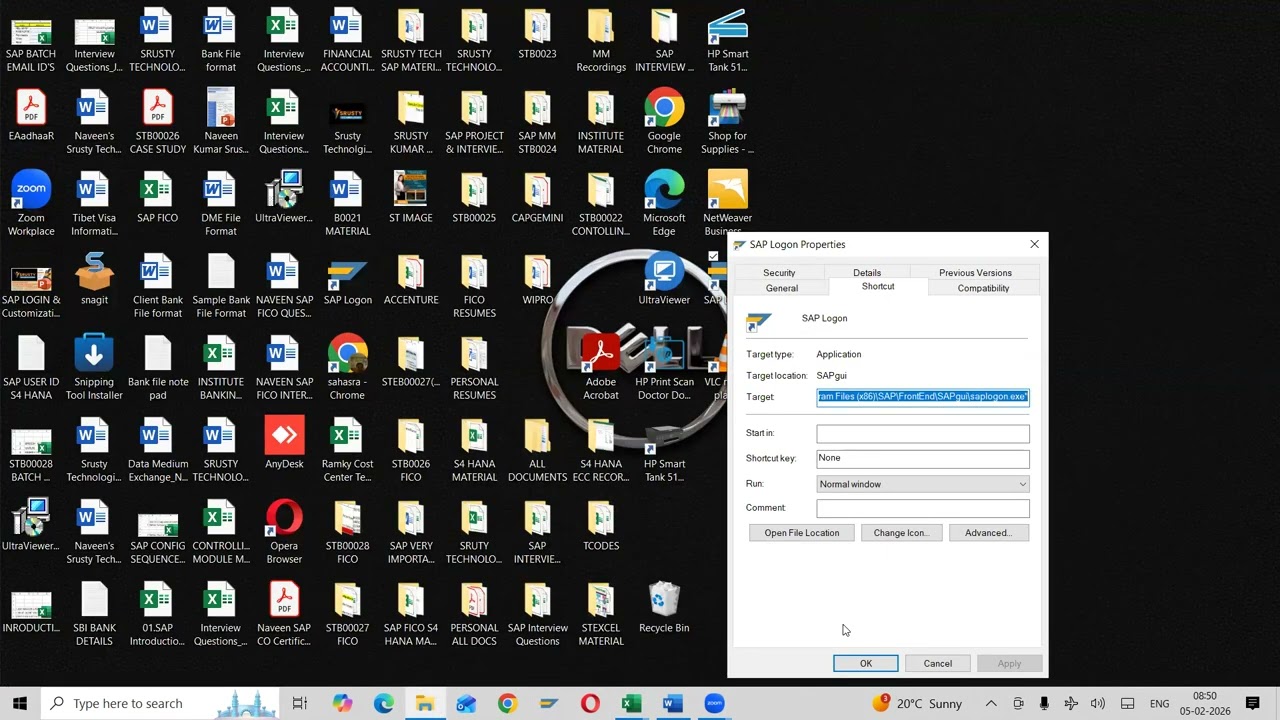Click Cancel in SAP Logon Properties
The height and width of the screenshot is (720, 1280).
[938, 664]
